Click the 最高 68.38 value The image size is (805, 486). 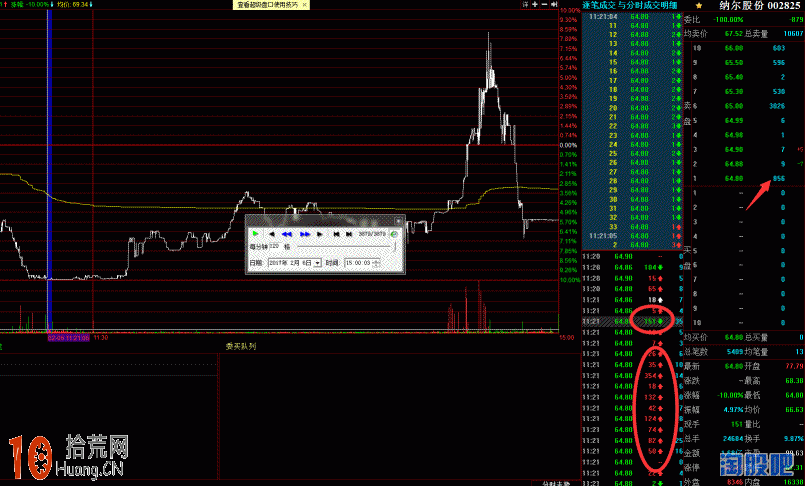[x=794, y=381]
